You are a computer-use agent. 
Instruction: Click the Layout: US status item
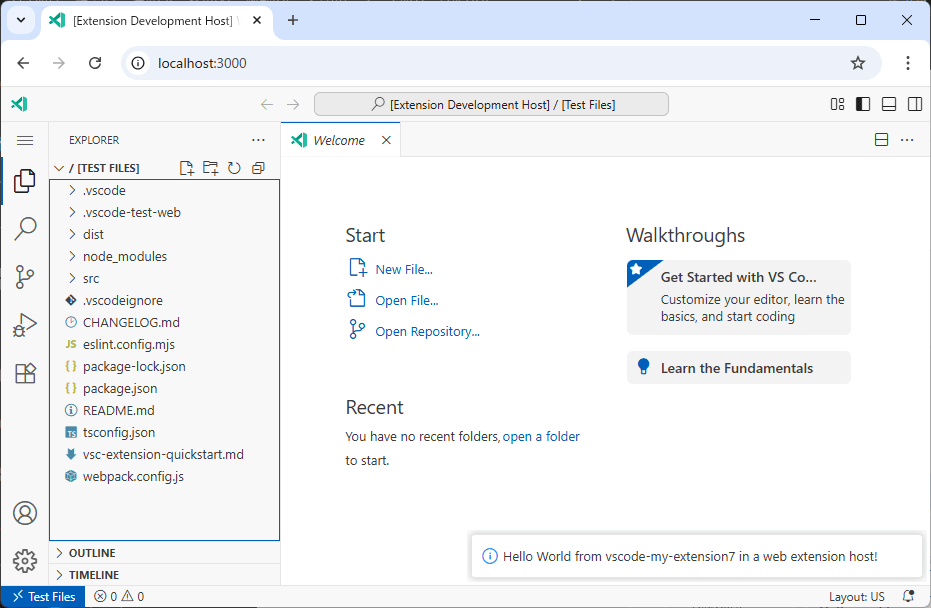[856, 597]
